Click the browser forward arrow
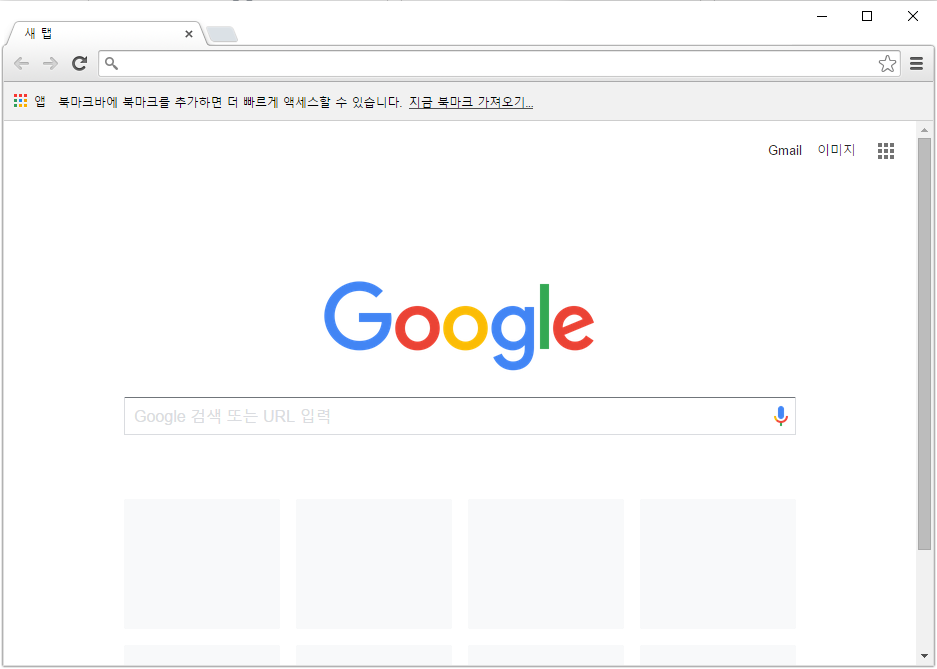Screen dimensions: 937x669 (50, 64)
